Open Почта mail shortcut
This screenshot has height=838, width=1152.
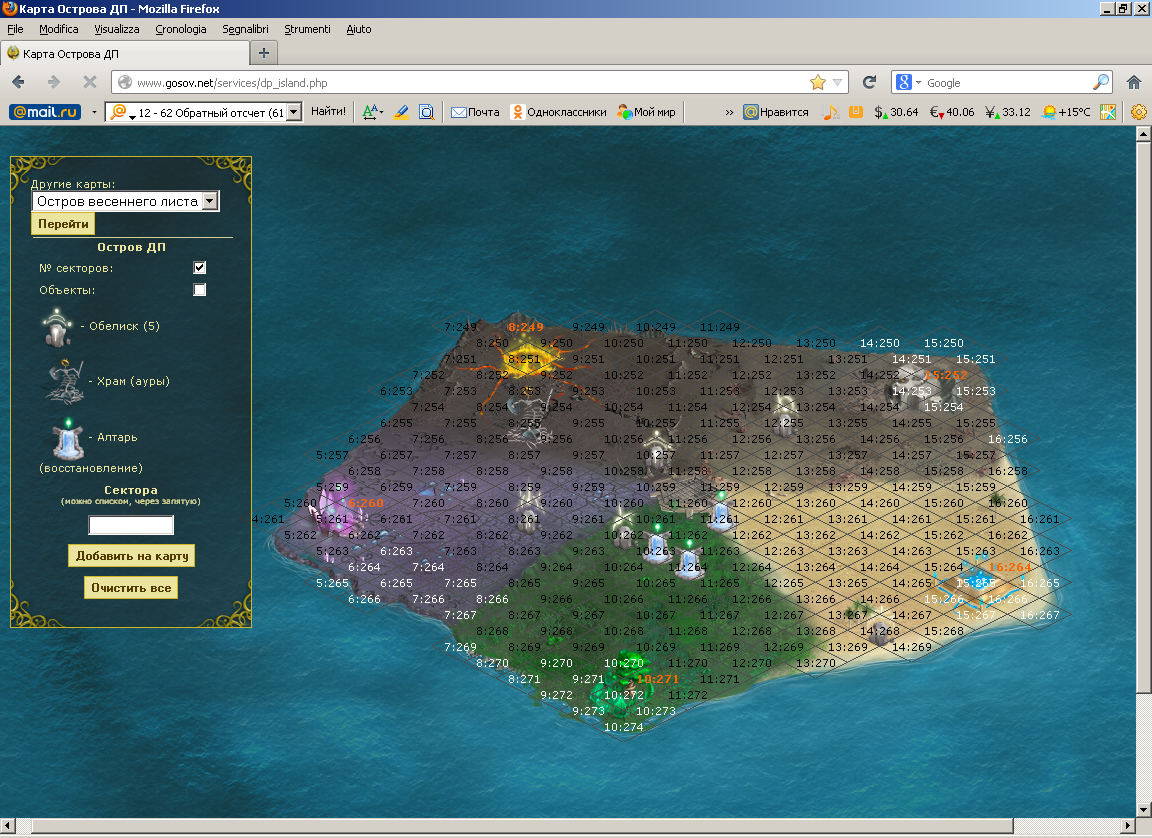pos(475,112)
